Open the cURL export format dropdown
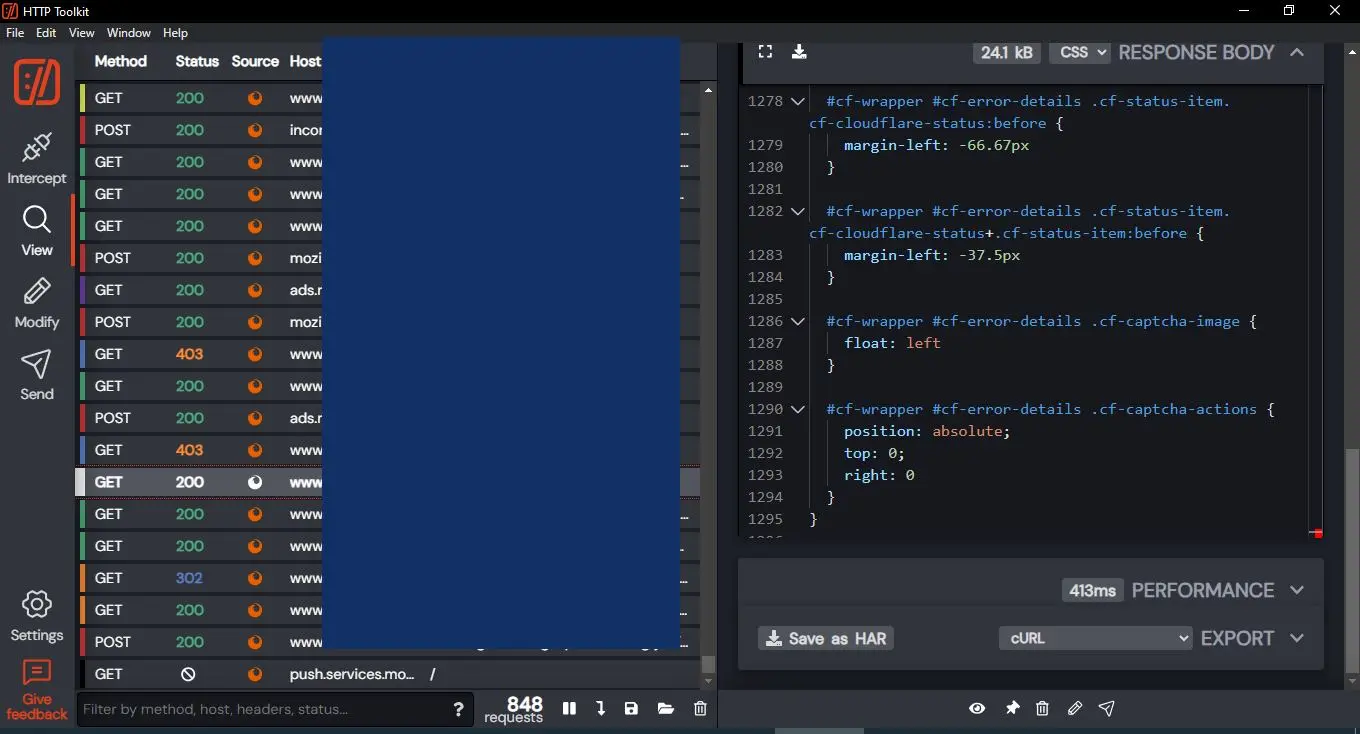This screenshot has height=734, width=1360. pos(1095,638)
